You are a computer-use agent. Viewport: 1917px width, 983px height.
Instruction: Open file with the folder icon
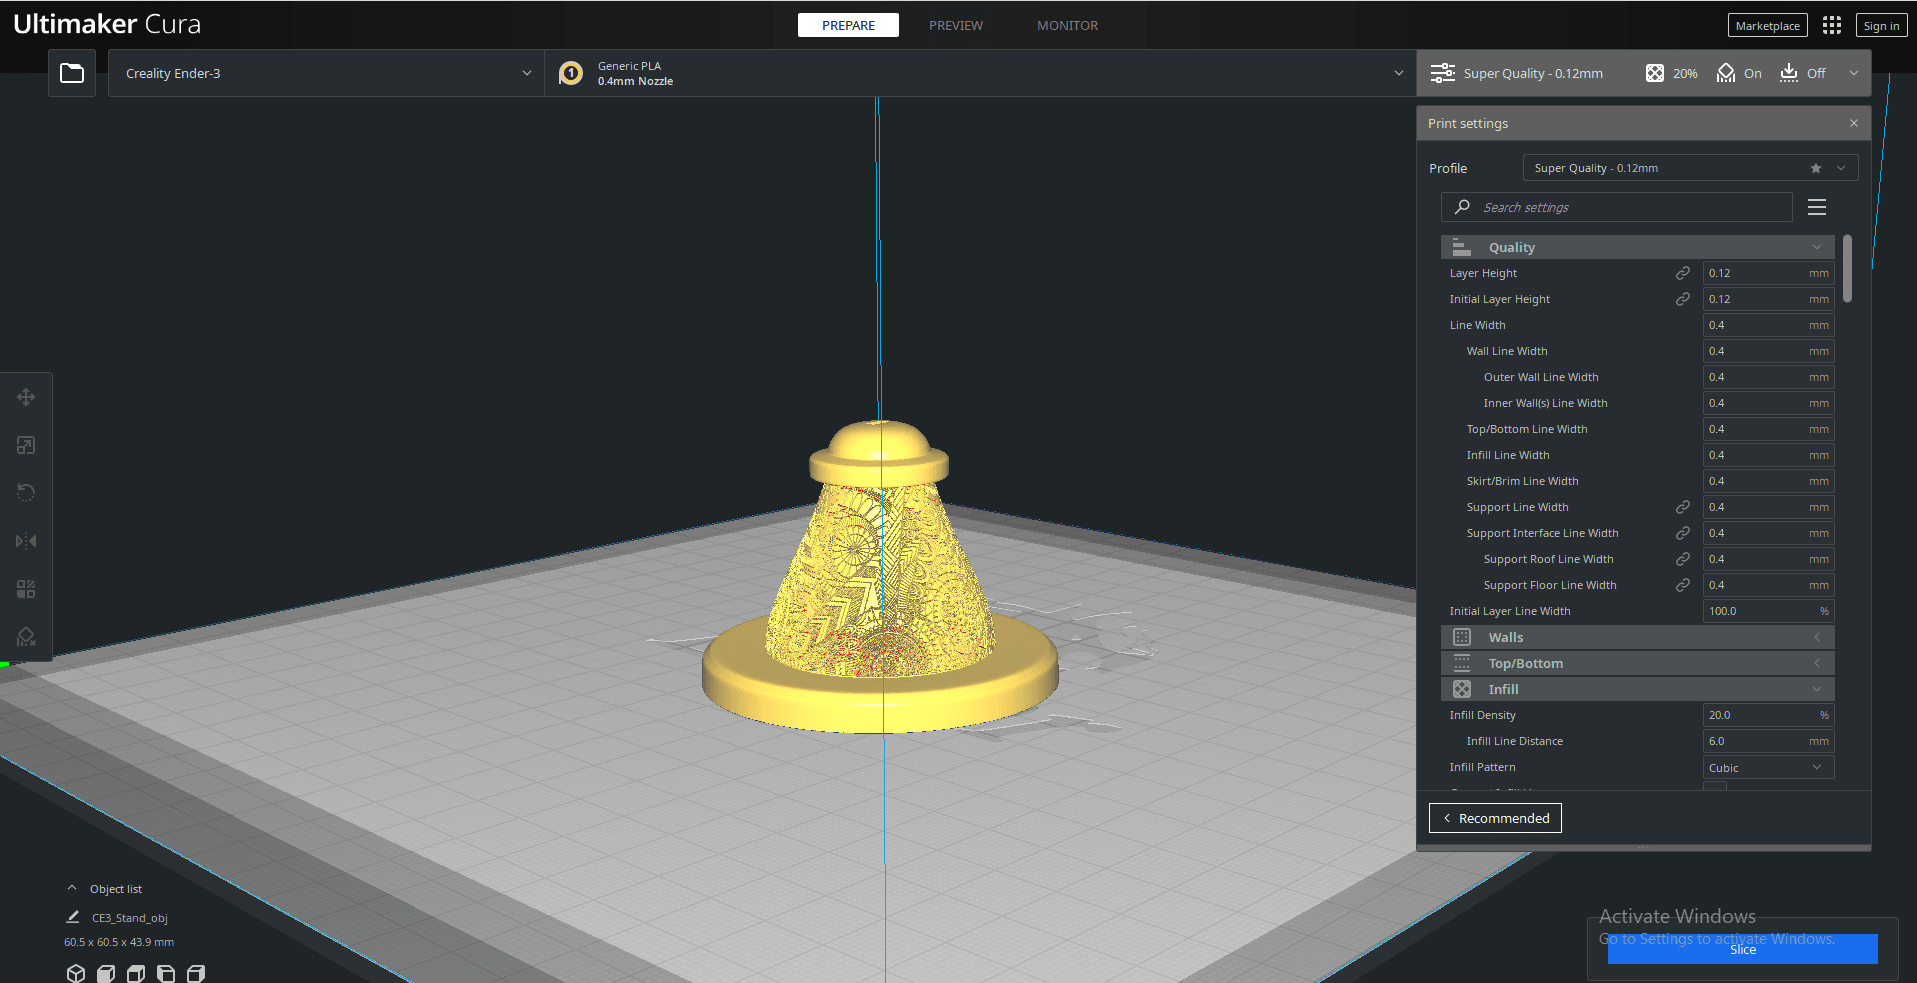tap(72, 73)
